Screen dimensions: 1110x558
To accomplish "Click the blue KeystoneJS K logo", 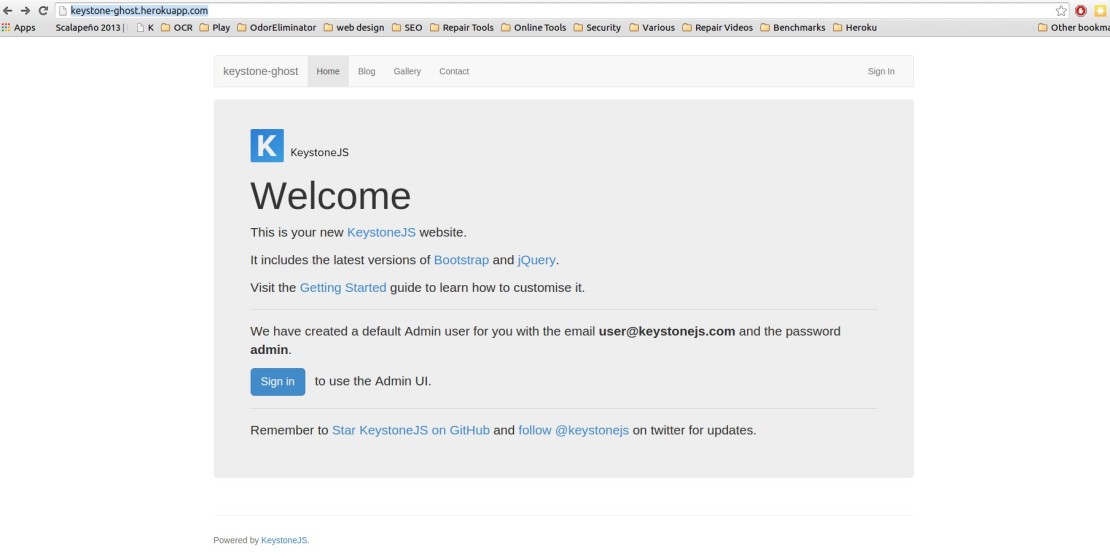I will click(x=267, y=145).
